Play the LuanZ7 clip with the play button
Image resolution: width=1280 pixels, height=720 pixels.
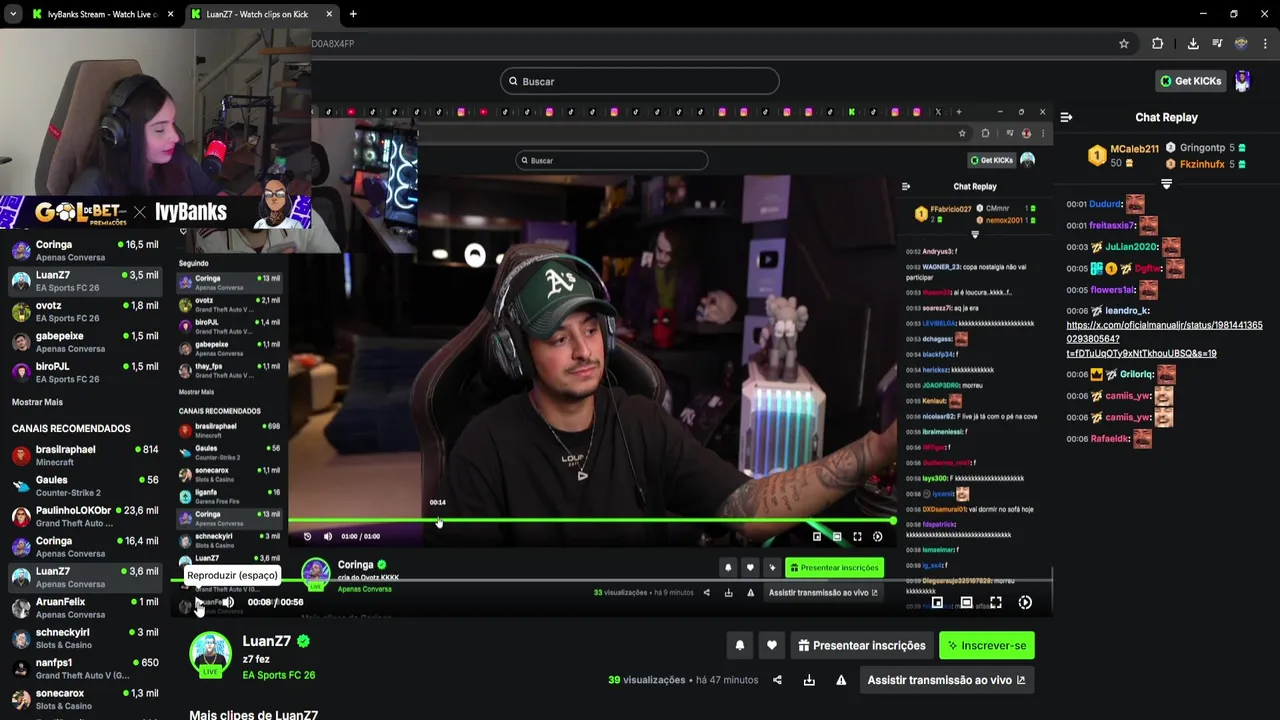[x=197, y=602]
